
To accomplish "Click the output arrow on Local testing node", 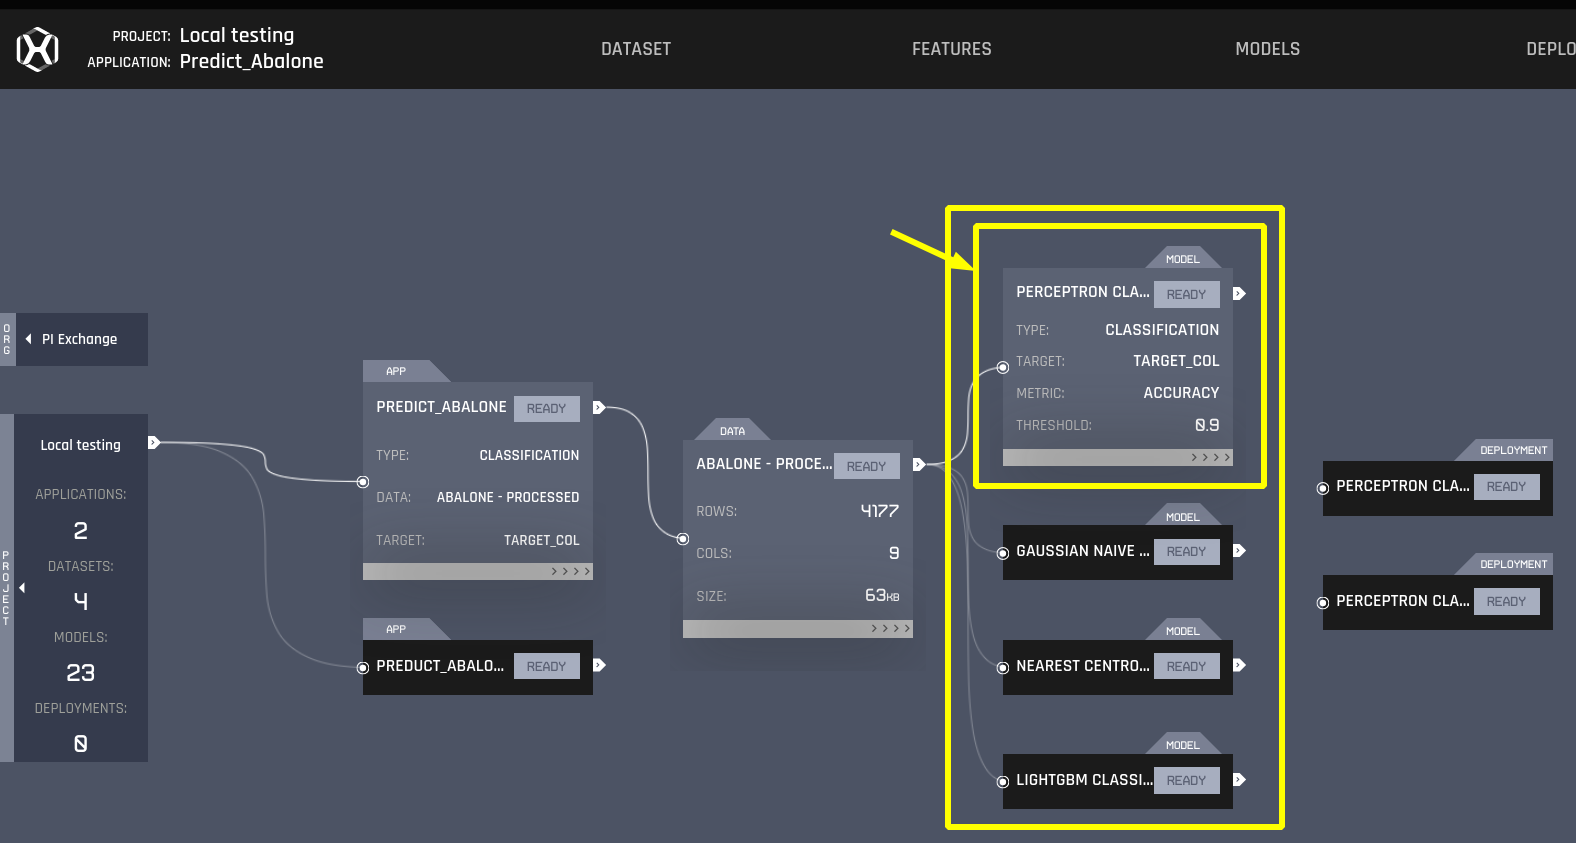I will pyautogui.click(x=154, y=442).
